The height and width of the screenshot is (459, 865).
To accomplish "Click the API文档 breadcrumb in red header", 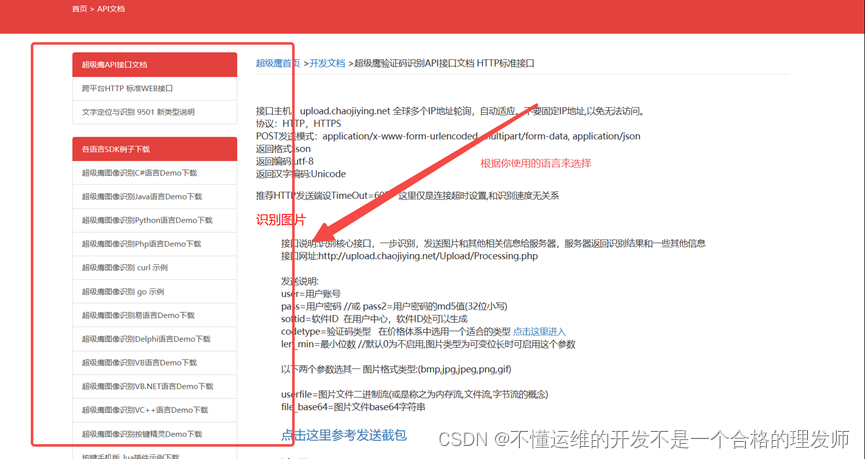I will tap(111, 9).
